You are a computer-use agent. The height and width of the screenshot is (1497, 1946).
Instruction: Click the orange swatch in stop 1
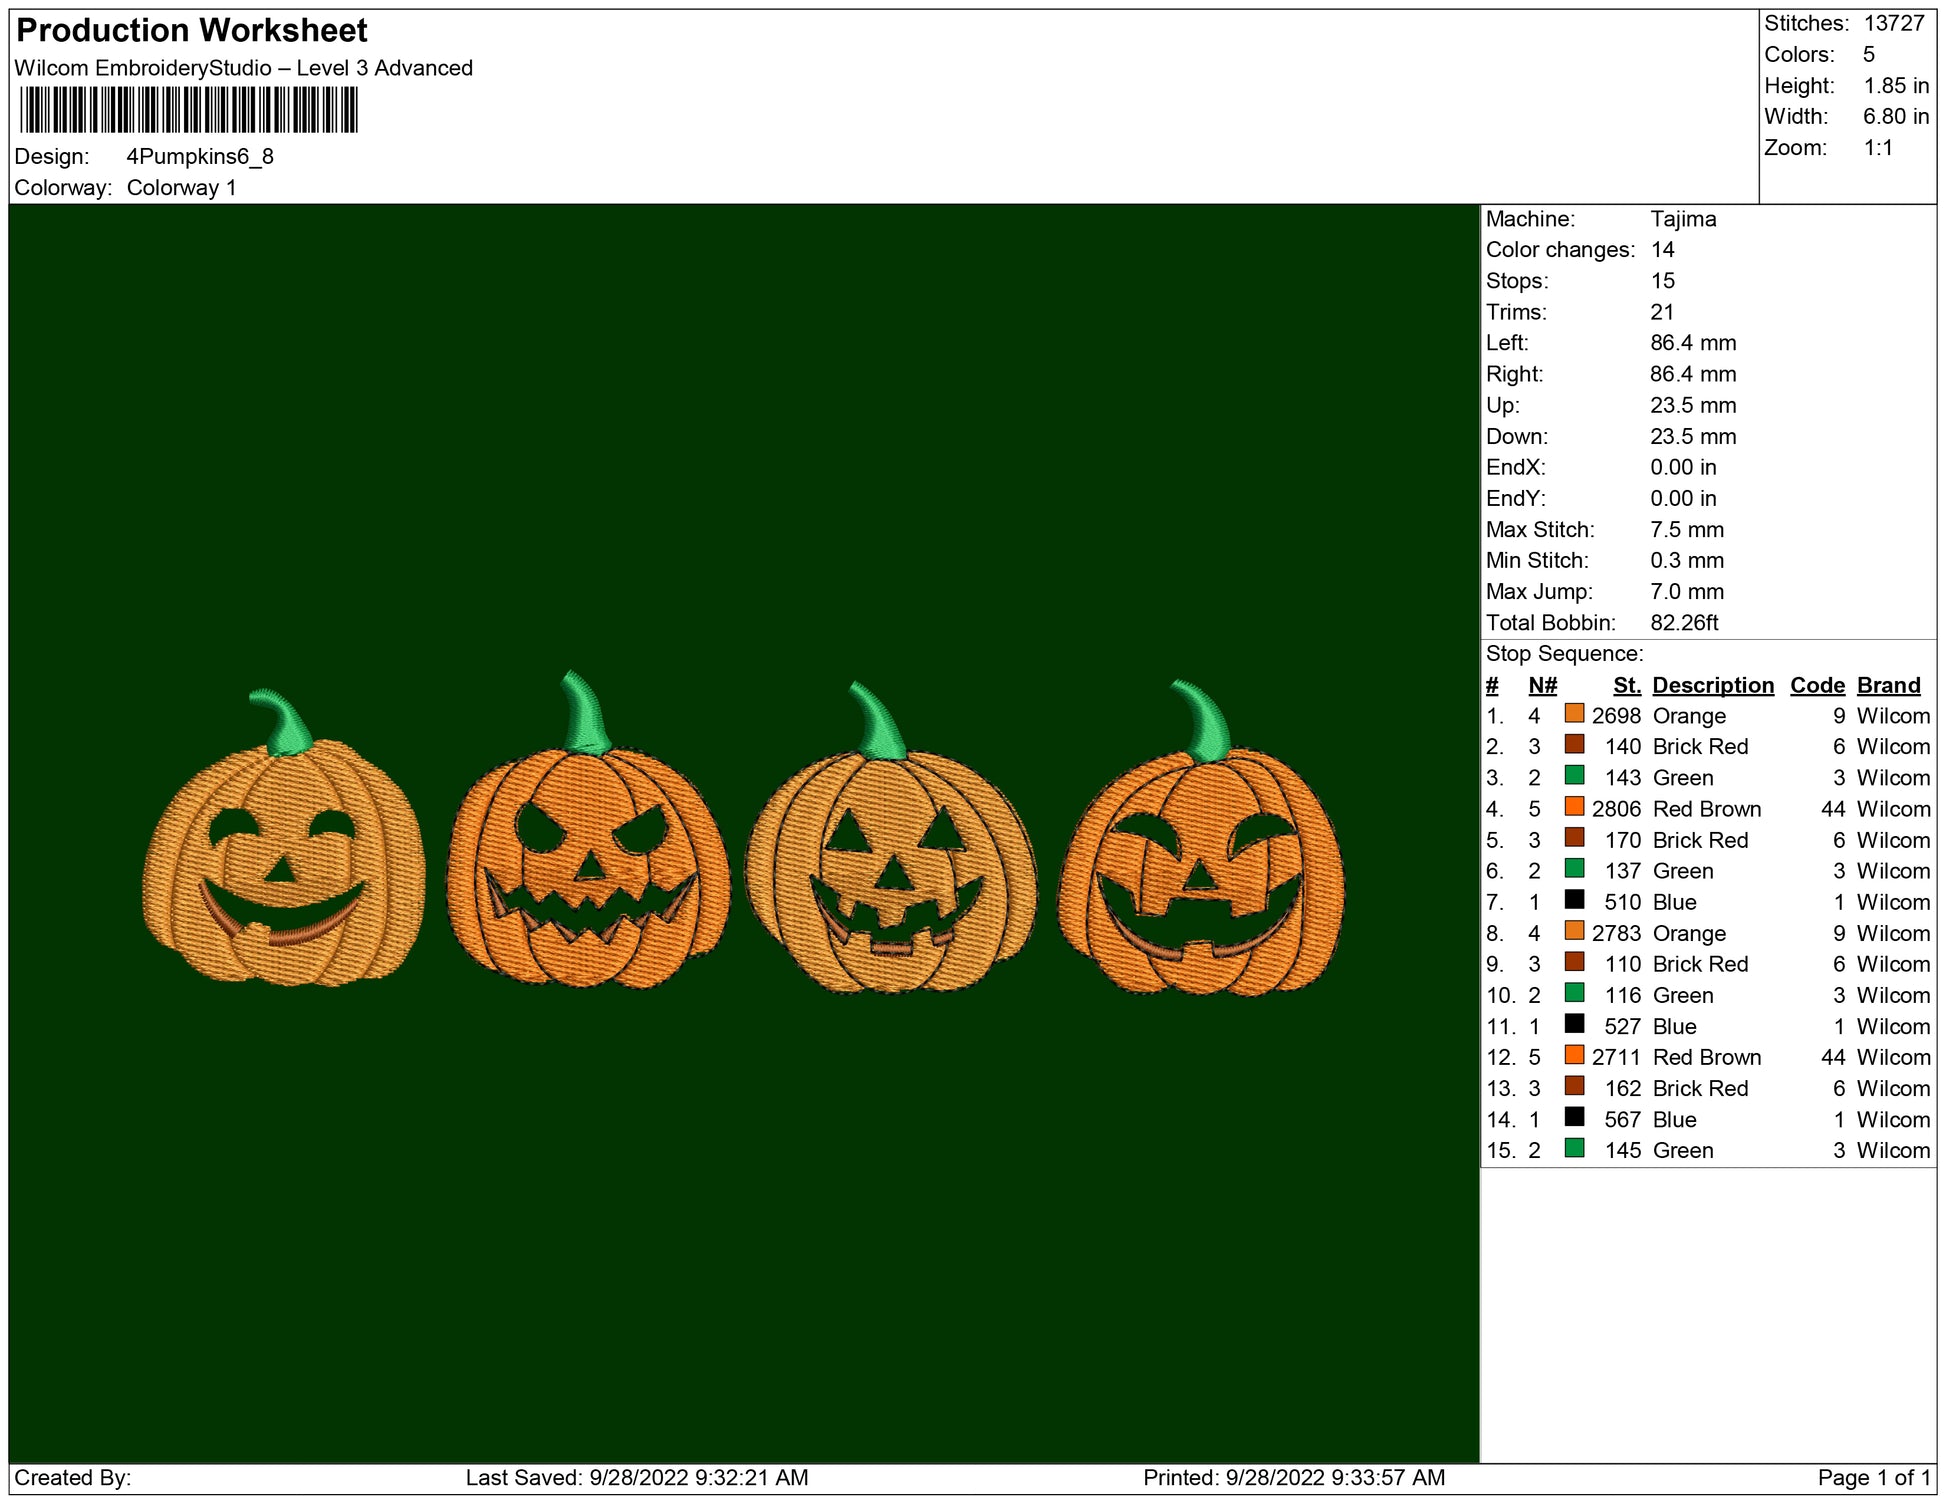(1574, 714)
